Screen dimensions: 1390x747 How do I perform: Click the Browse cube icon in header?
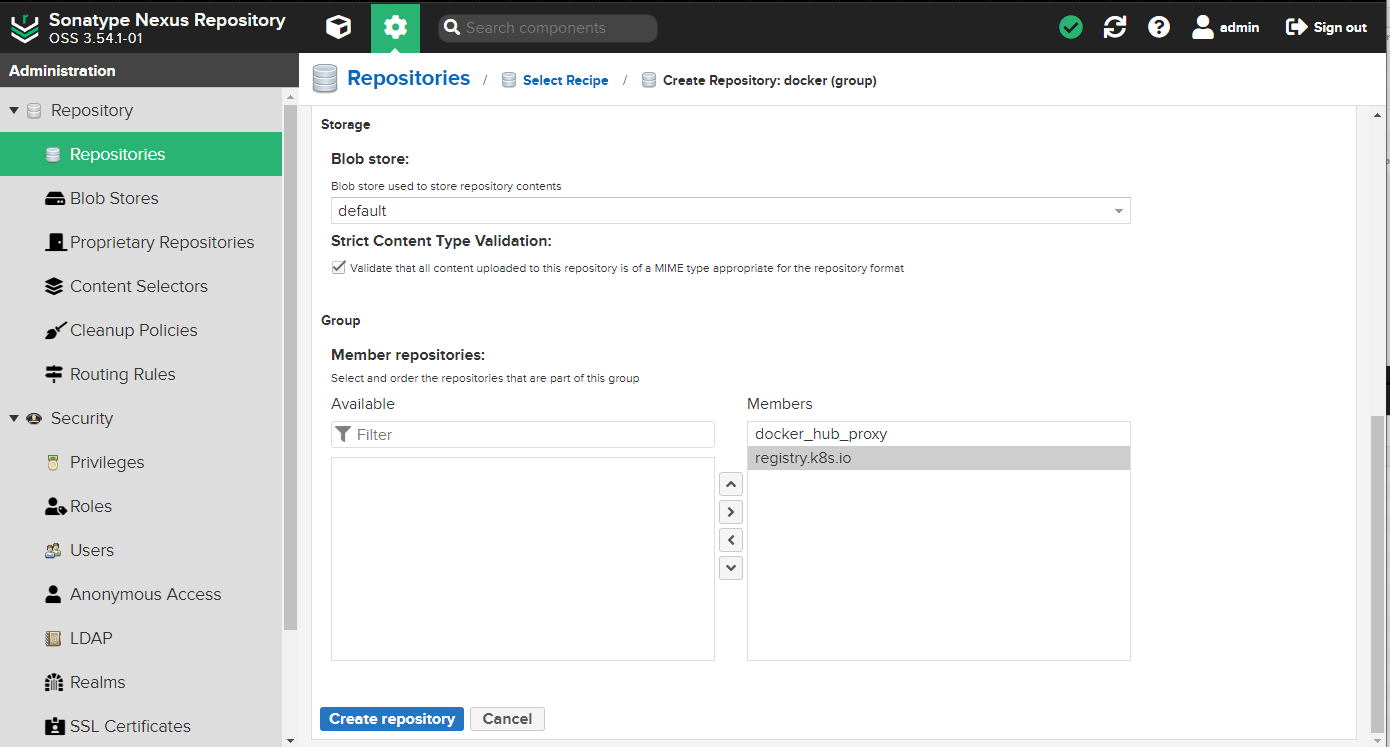pos(339,28)
